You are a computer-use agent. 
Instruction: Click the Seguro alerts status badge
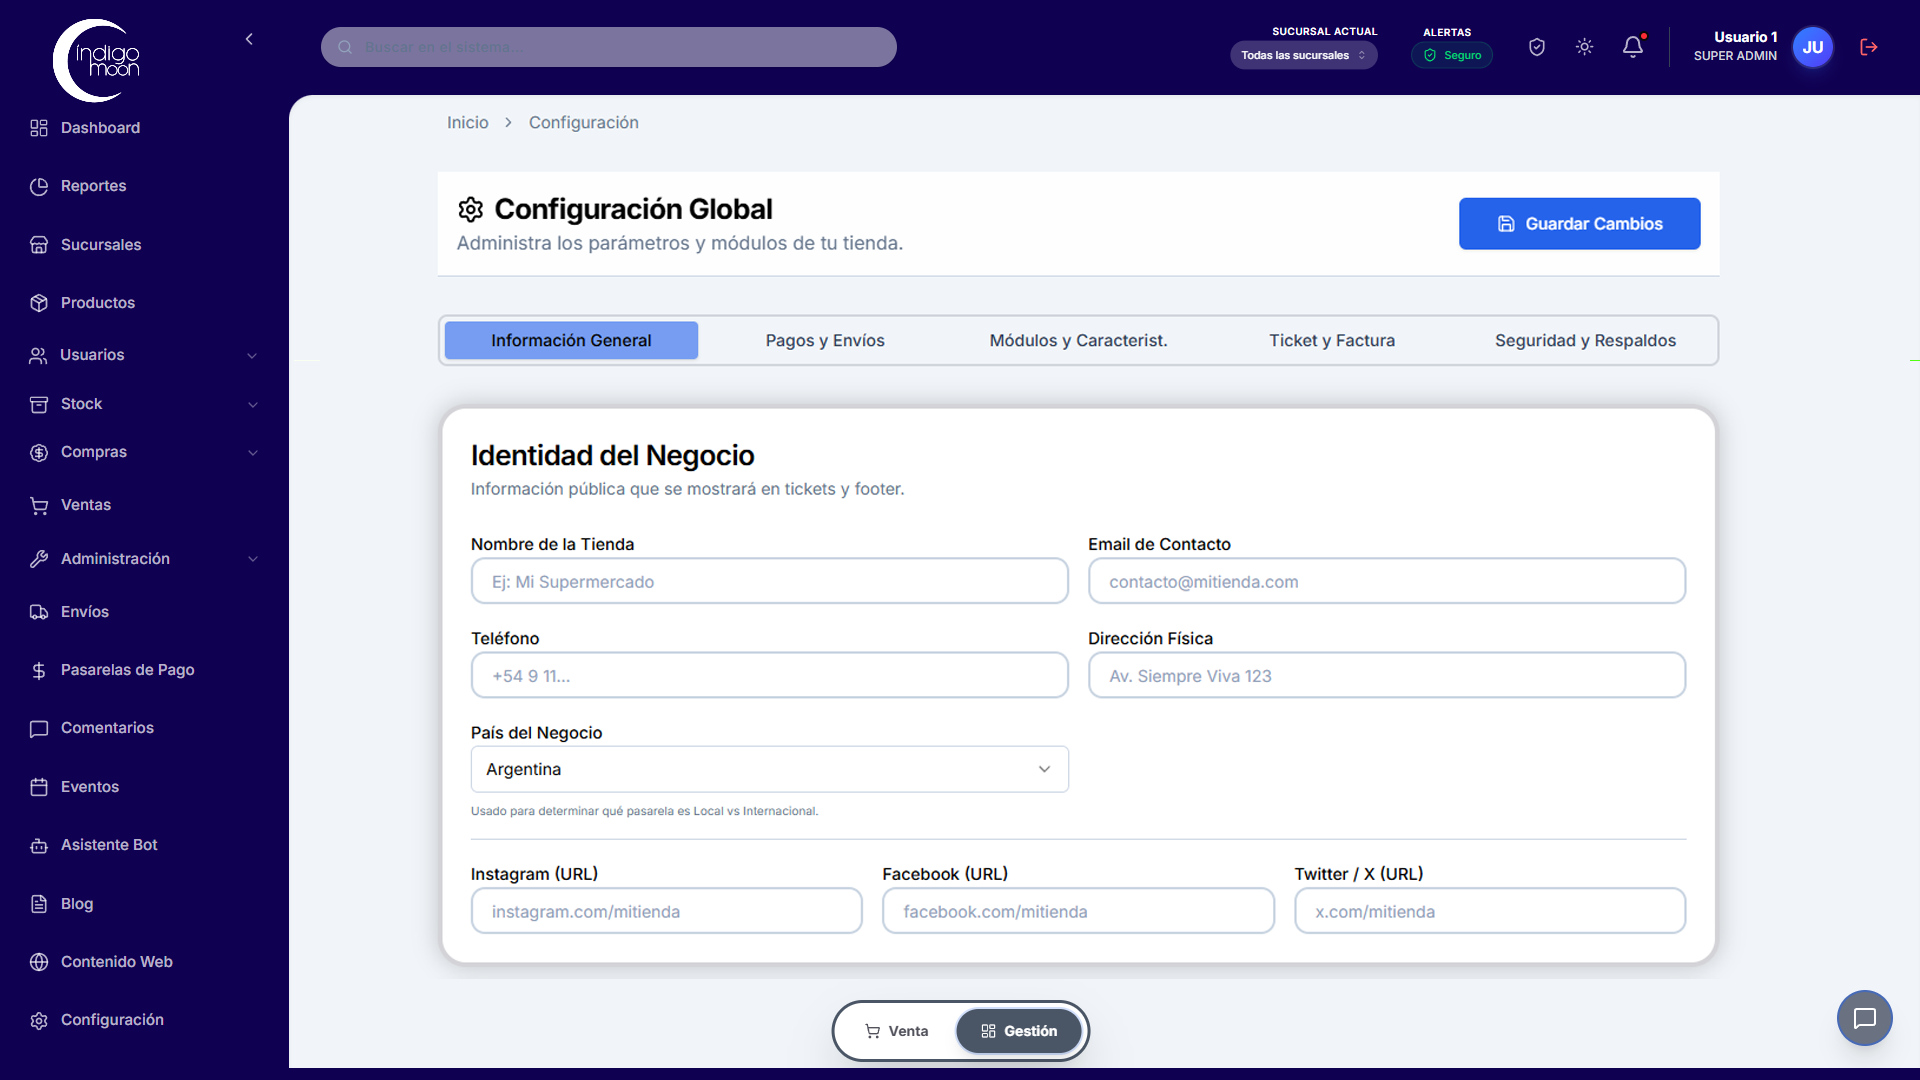pyautogui.click(x=1452, y=55)
